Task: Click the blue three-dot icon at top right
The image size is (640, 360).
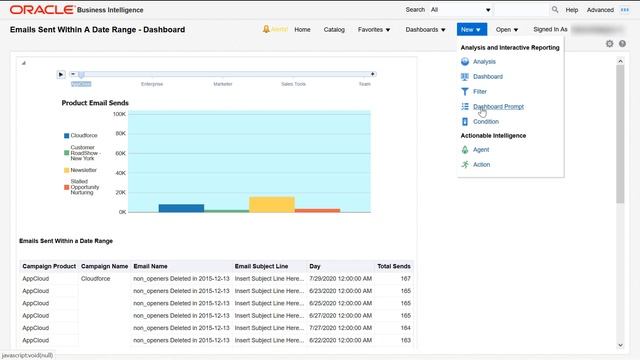Action: pos(625,10)
